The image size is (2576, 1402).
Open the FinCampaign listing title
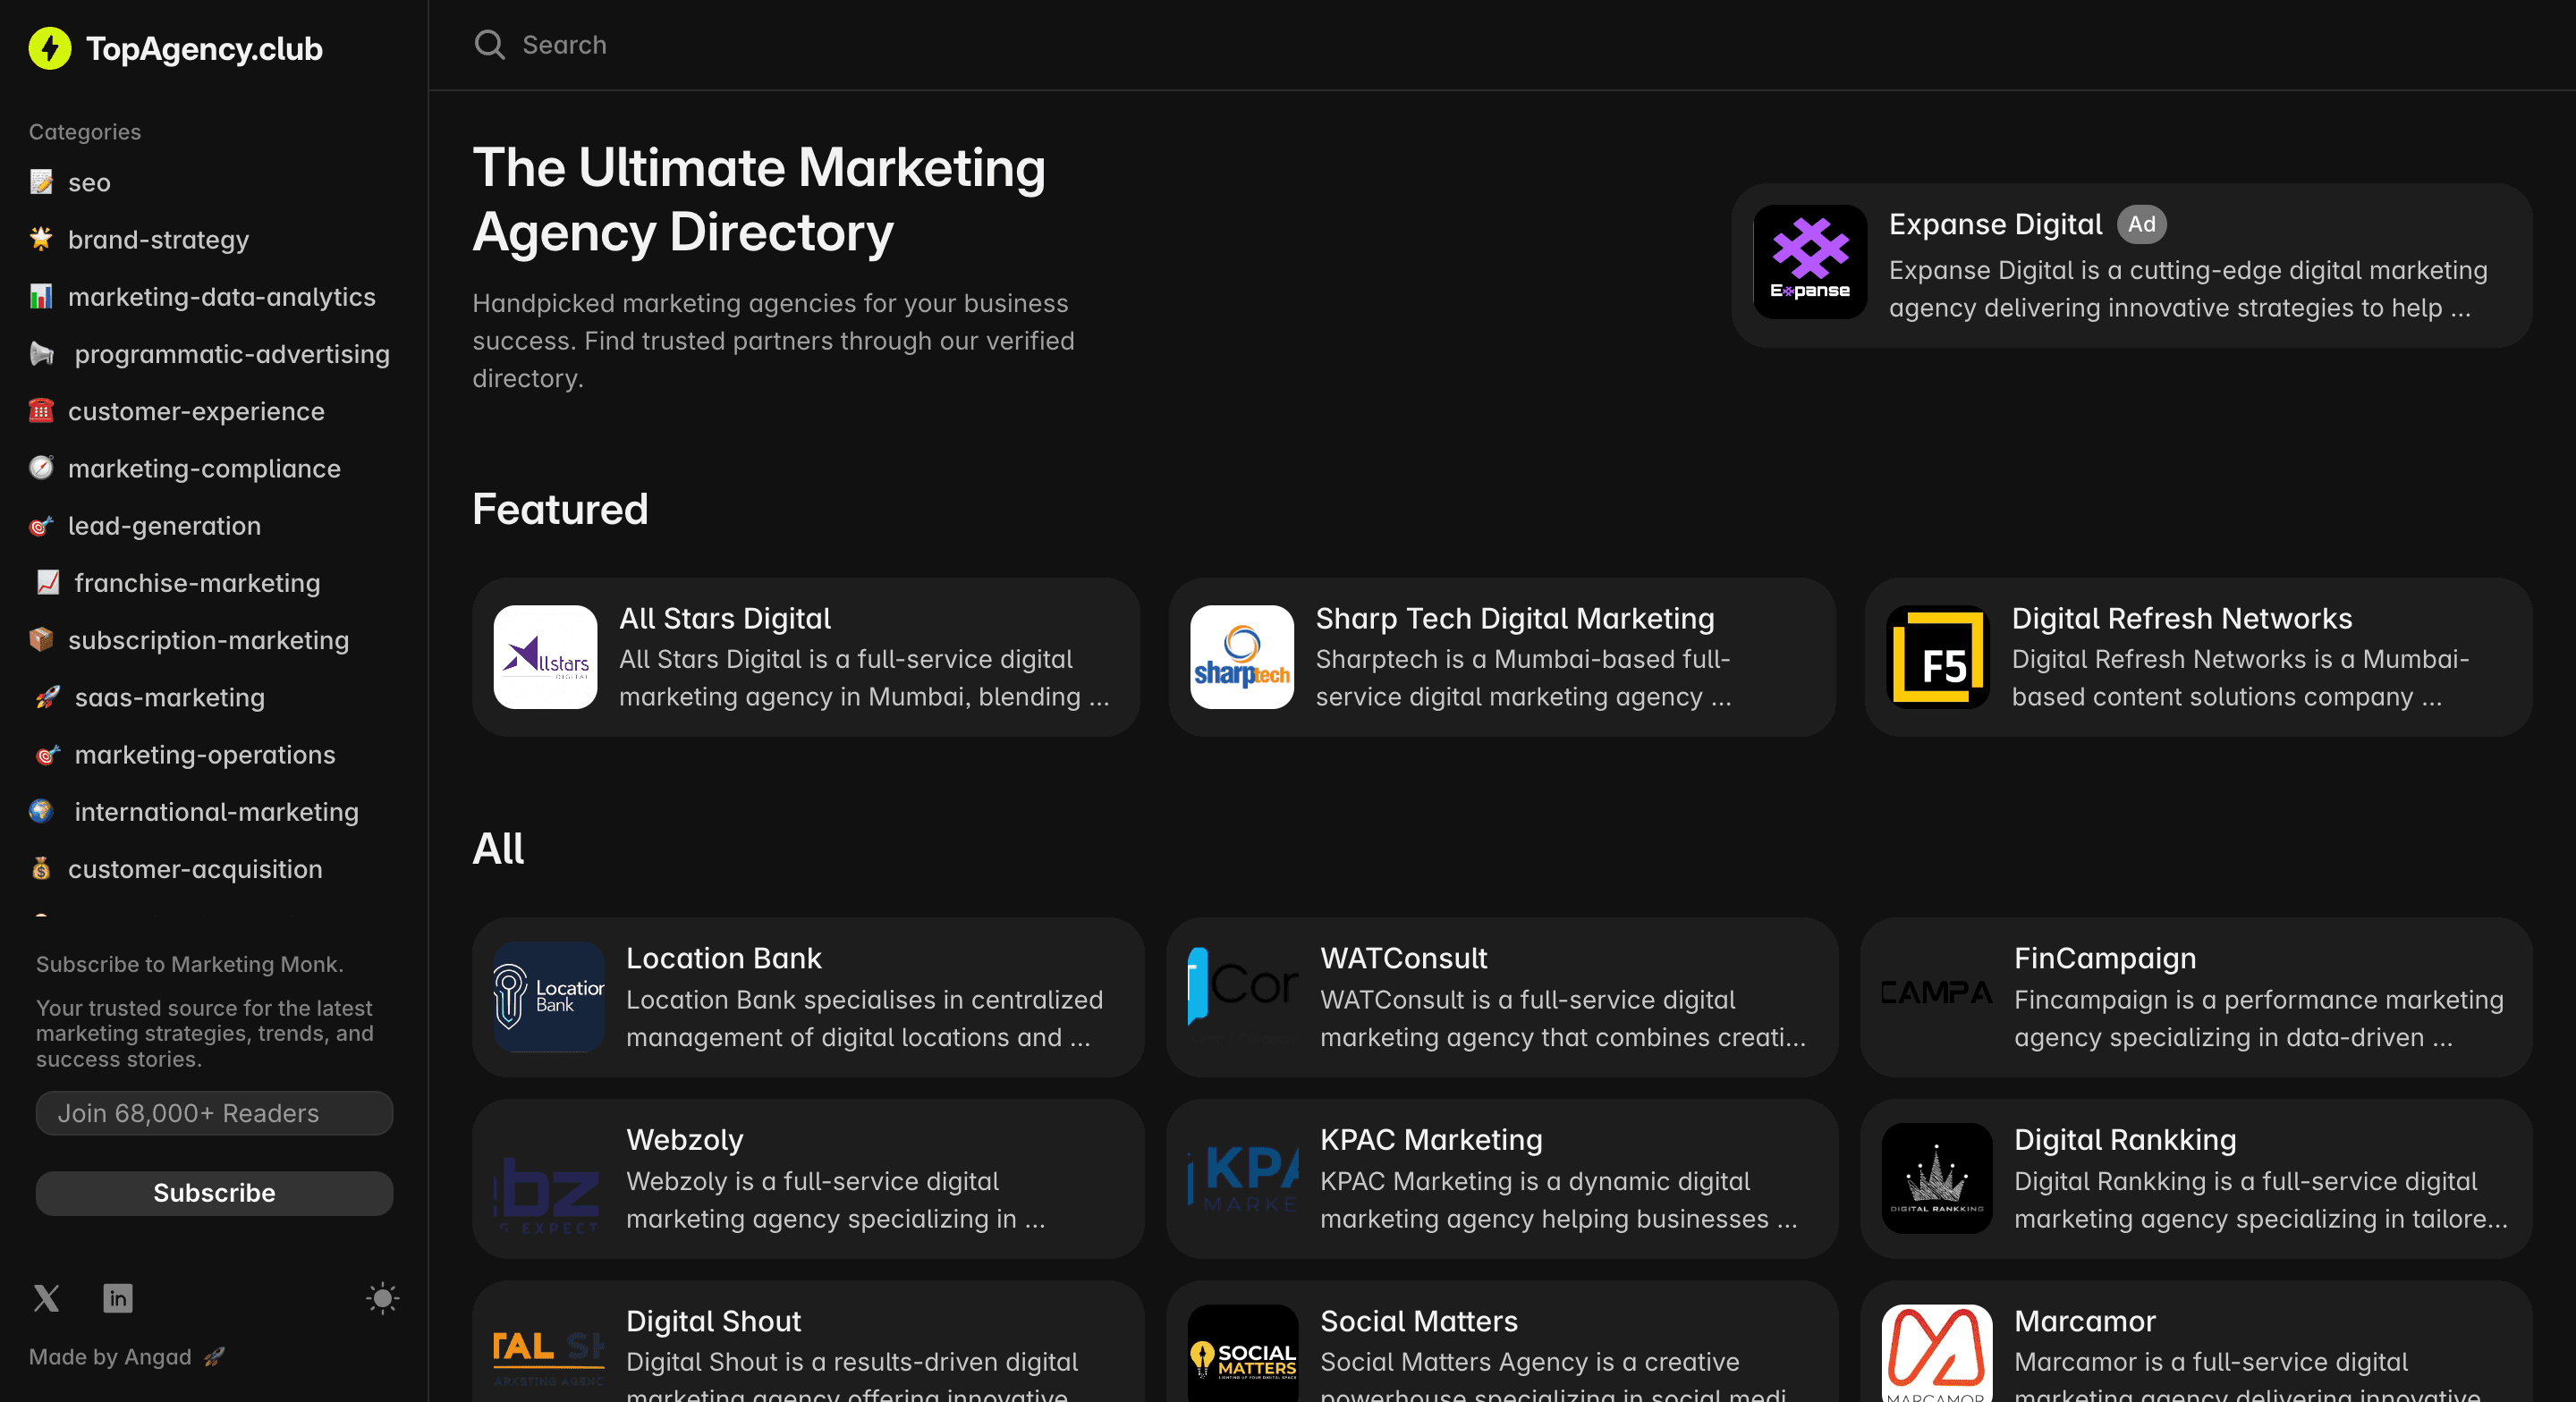2105,958
